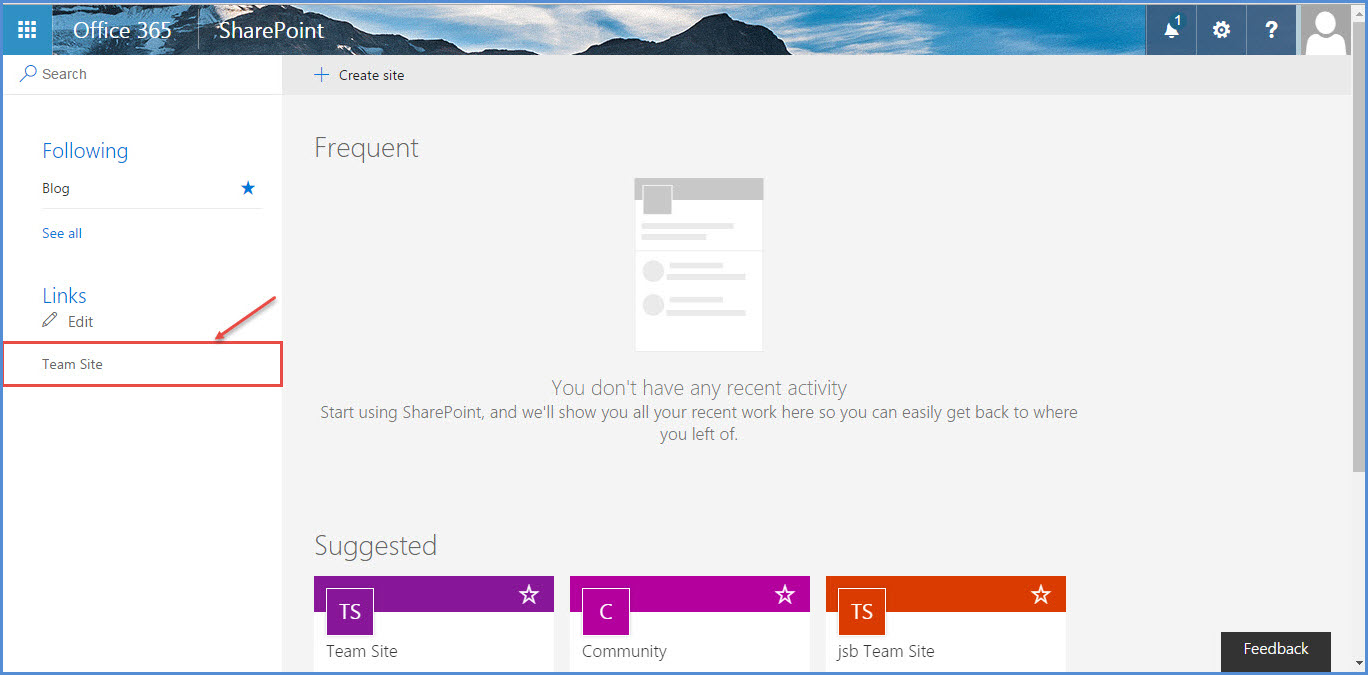Viewport: 1368px width, 675px height.
Task: Click the TS logo on Team Site tile
Action: [349, 611]
